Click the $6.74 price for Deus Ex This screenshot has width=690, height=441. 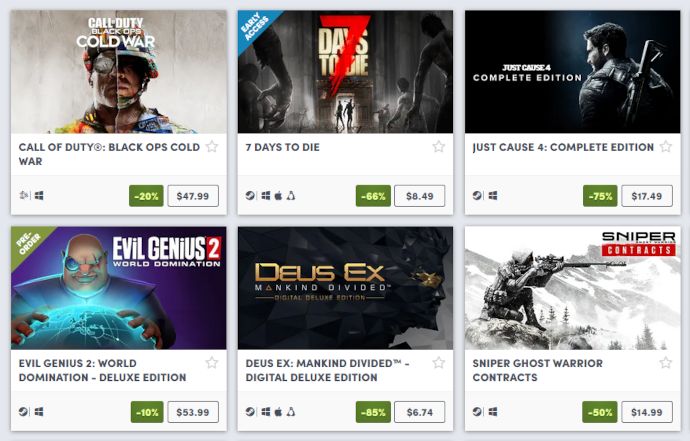coord(419,412)
